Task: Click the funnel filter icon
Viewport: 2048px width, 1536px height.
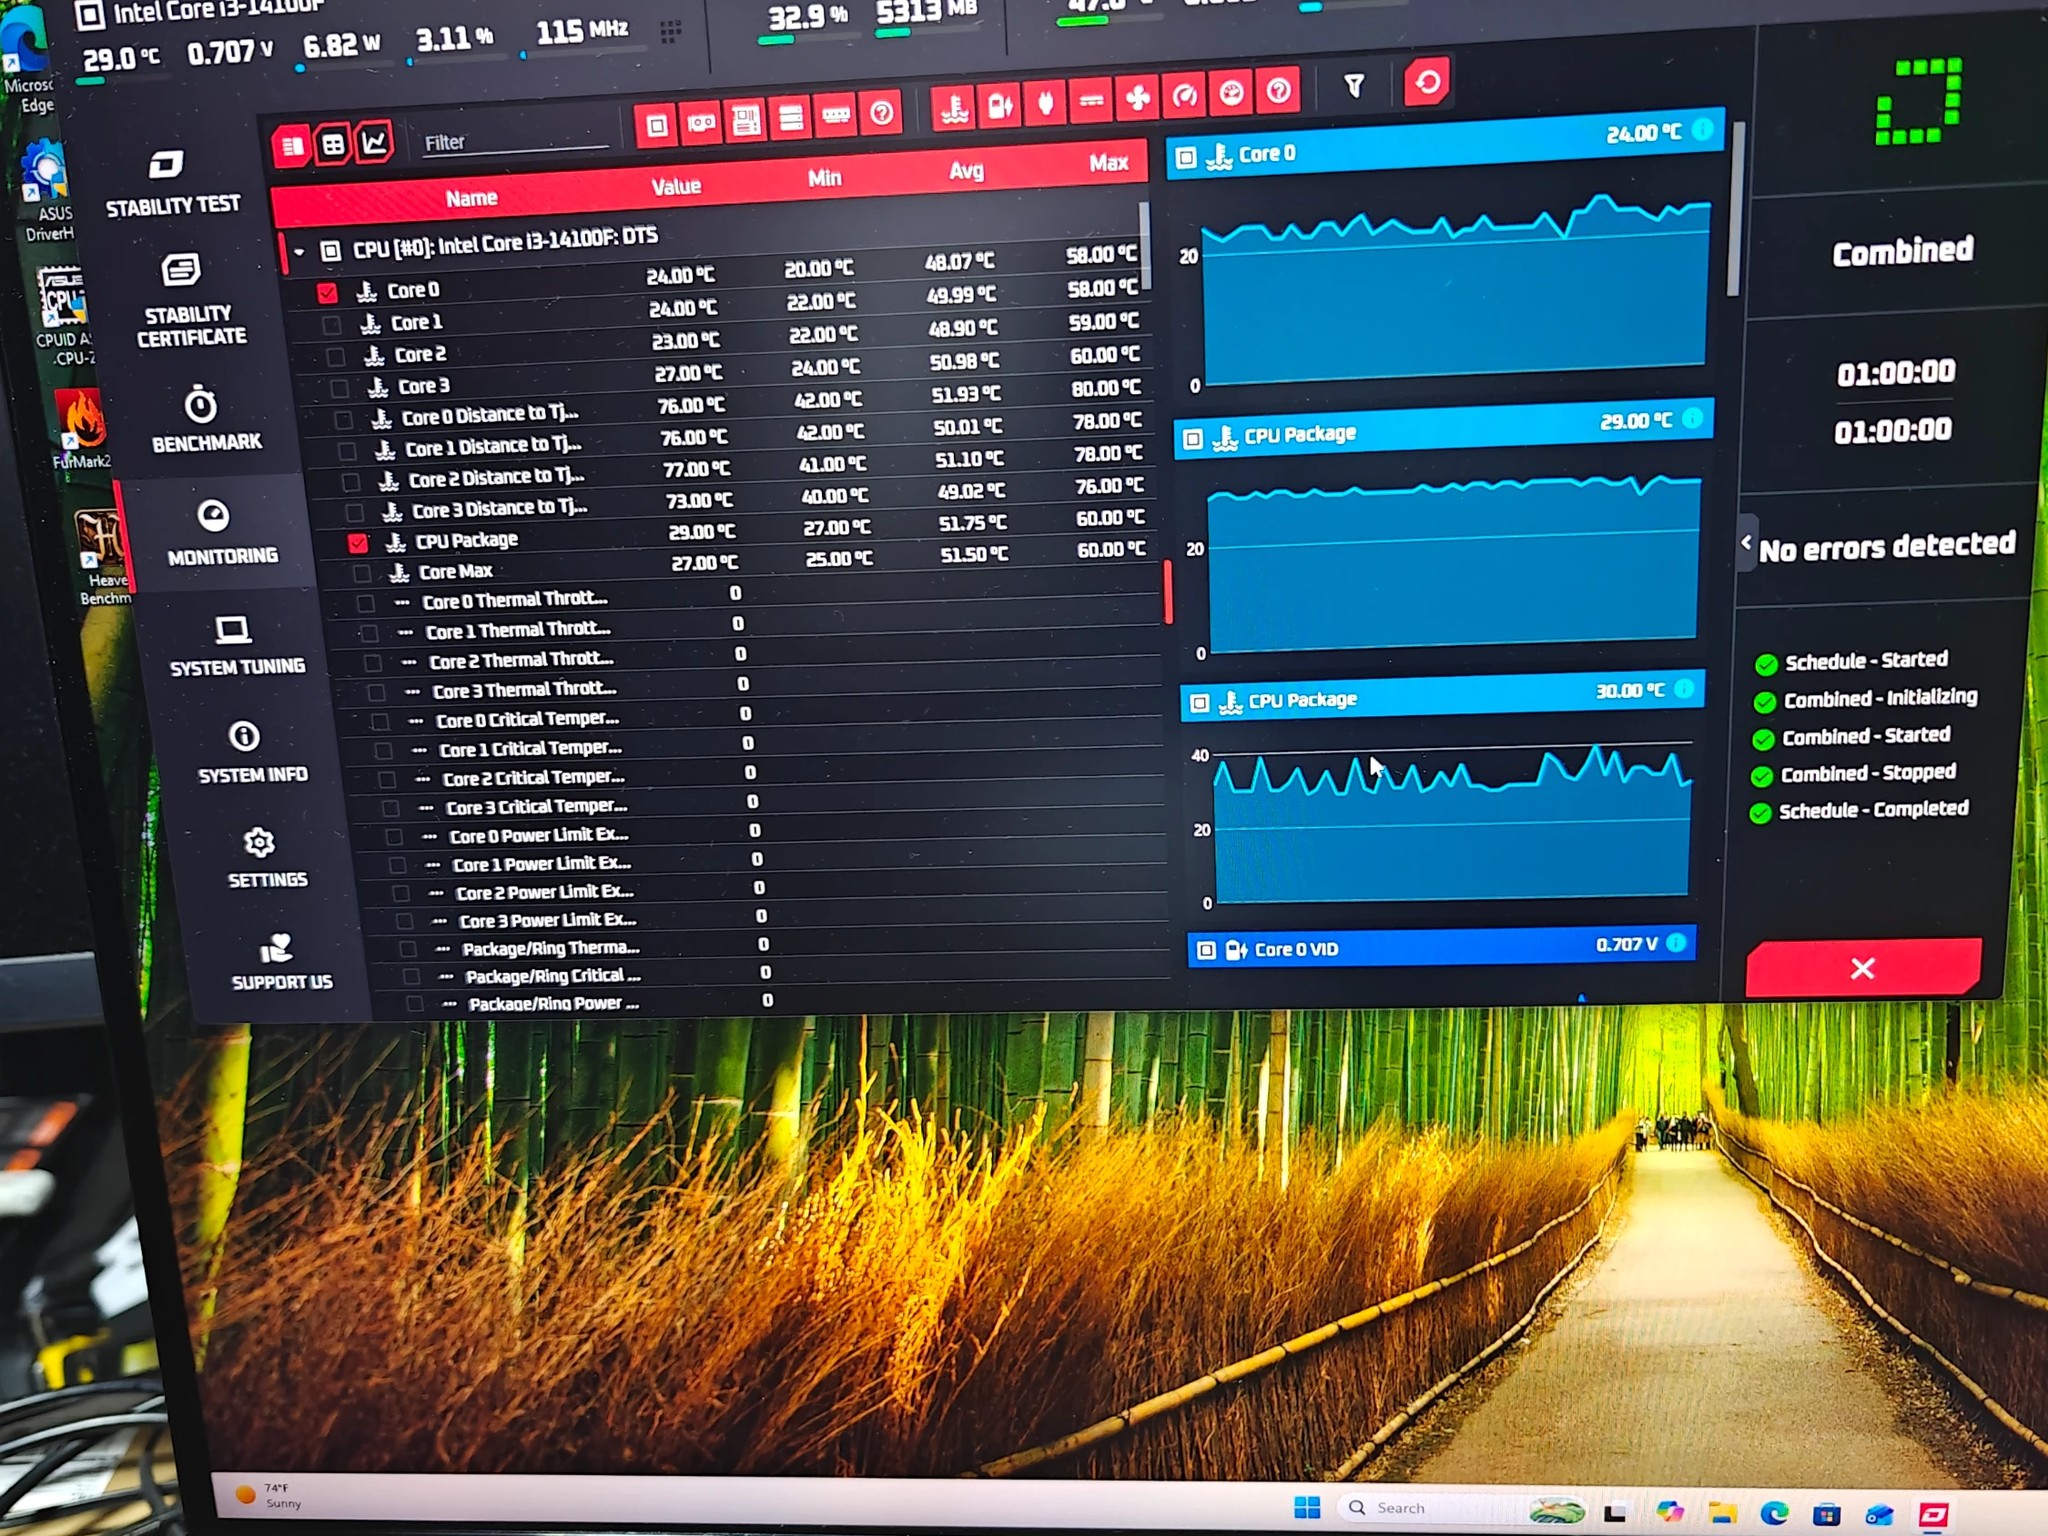Action: [1354, 87]
